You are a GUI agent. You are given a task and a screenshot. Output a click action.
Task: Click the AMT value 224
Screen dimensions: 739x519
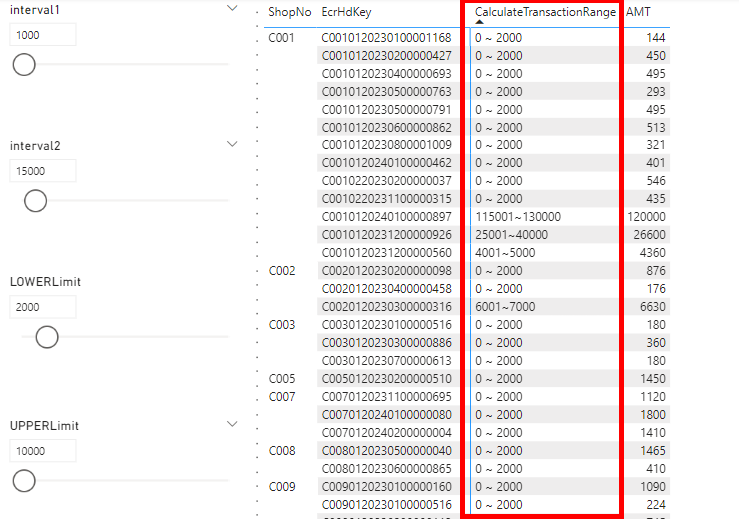click(656, 504)
